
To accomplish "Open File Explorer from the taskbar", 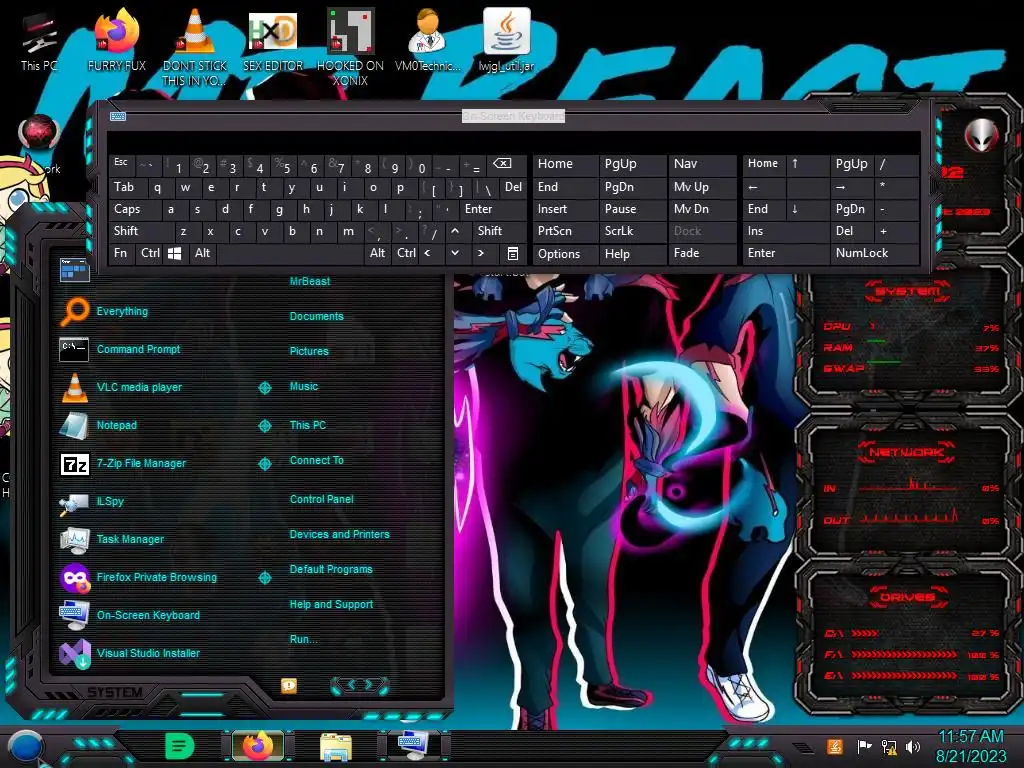I will point(336,746).
